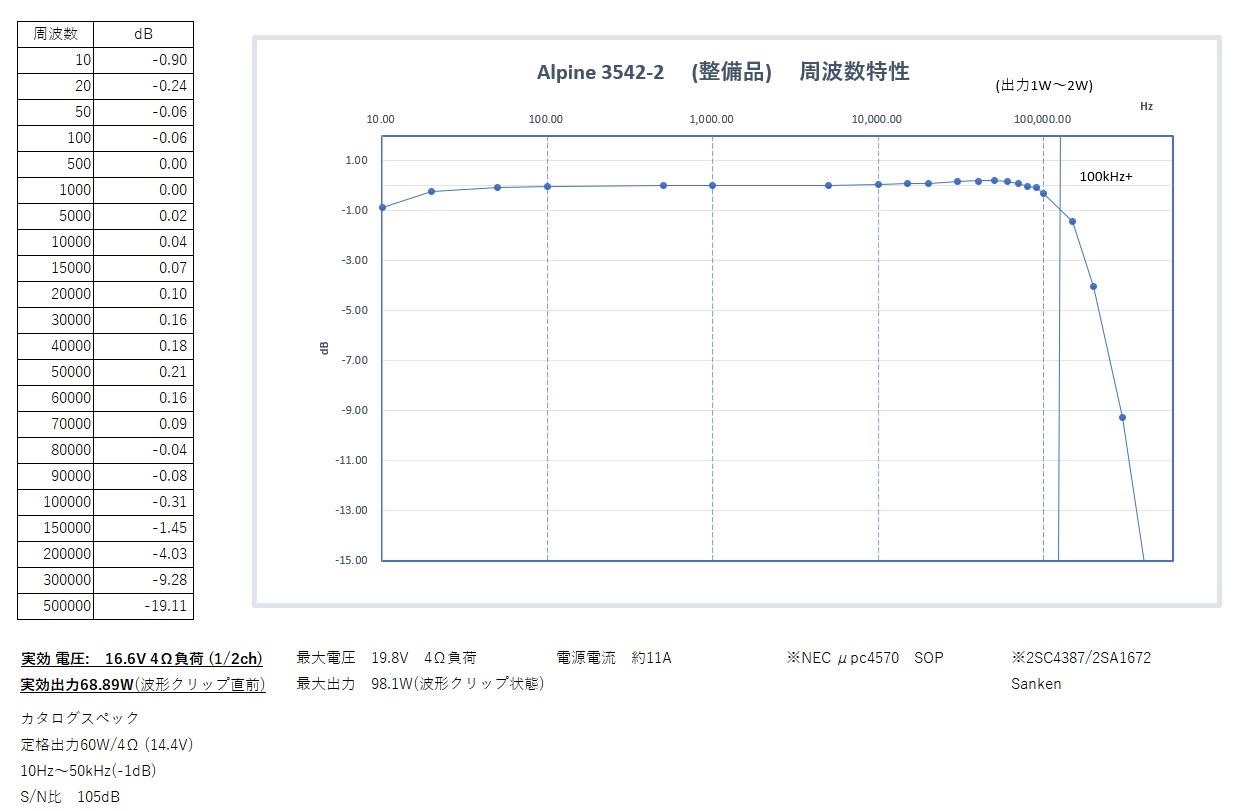Viewport: 1253px width, 811px height.
Task: Select the table cell showing -19.11
Action: pyautogui.click(x=143, y=606)
